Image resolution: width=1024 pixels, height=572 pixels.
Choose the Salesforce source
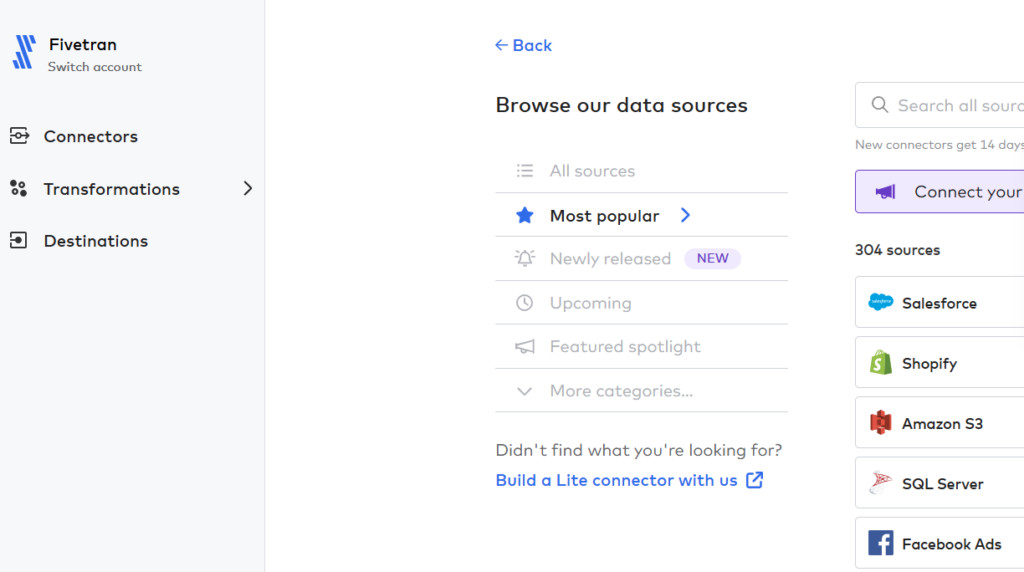pyautogui.click(x=940, y=302)
